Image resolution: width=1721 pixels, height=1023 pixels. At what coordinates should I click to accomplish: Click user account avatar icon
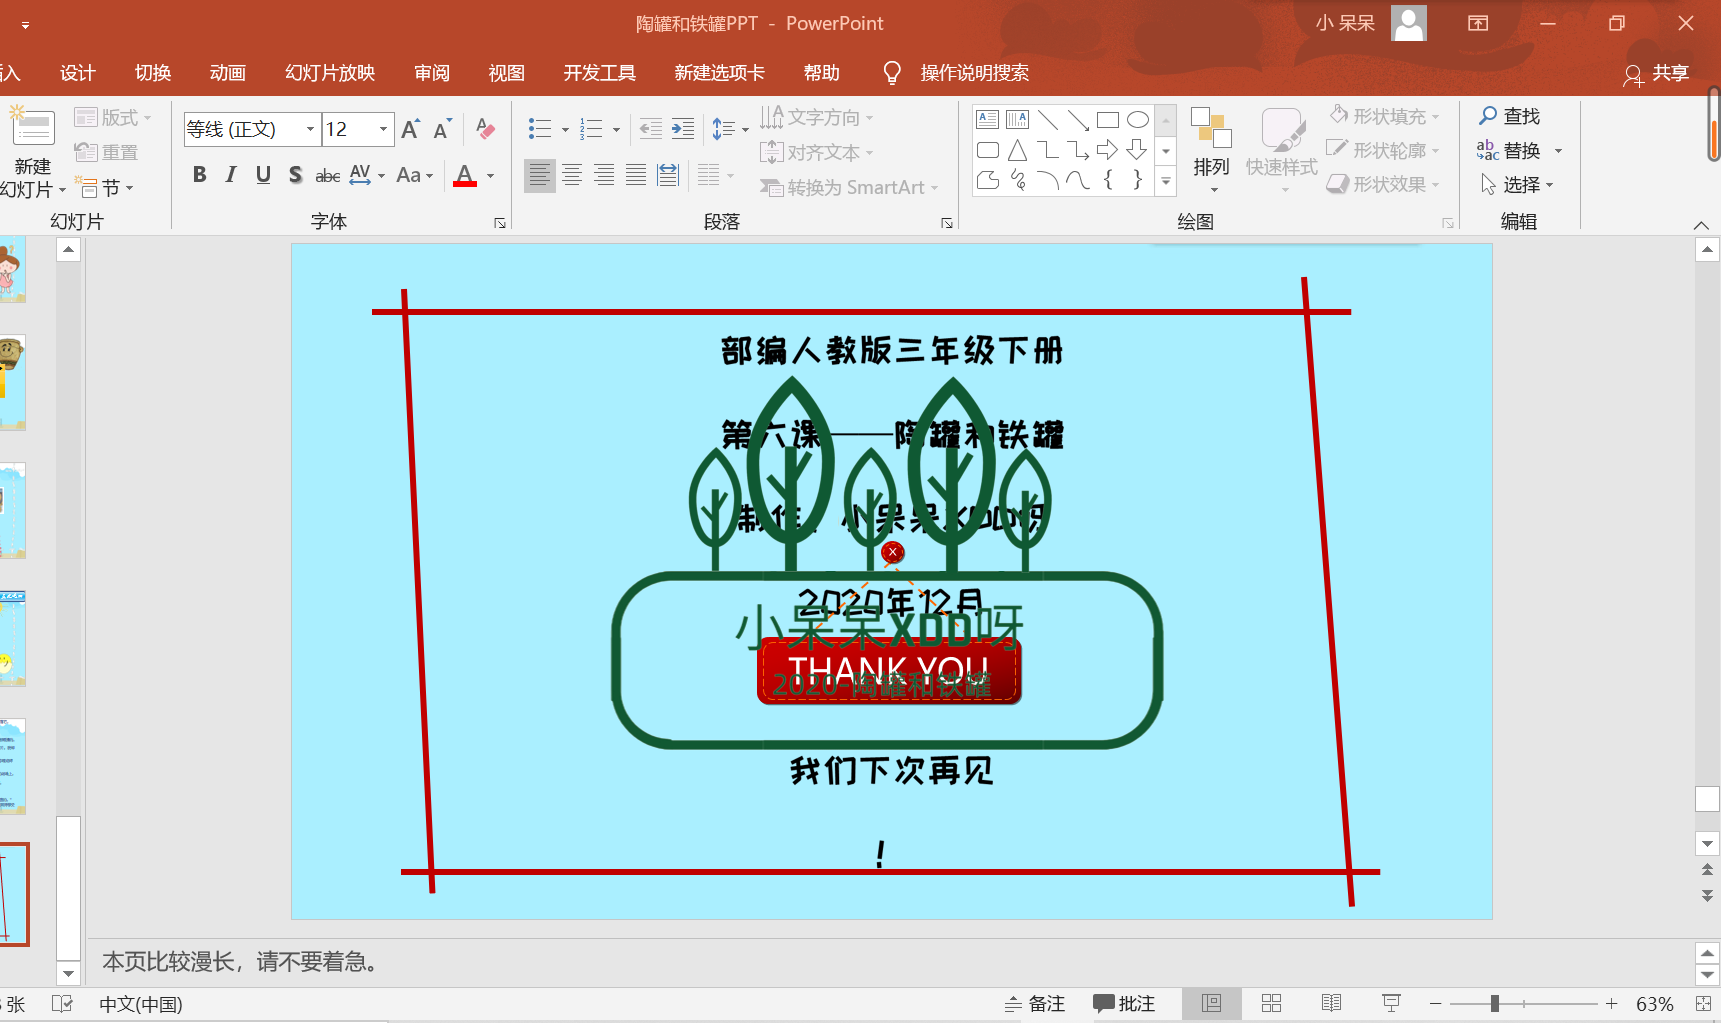tap(1409, 23)
